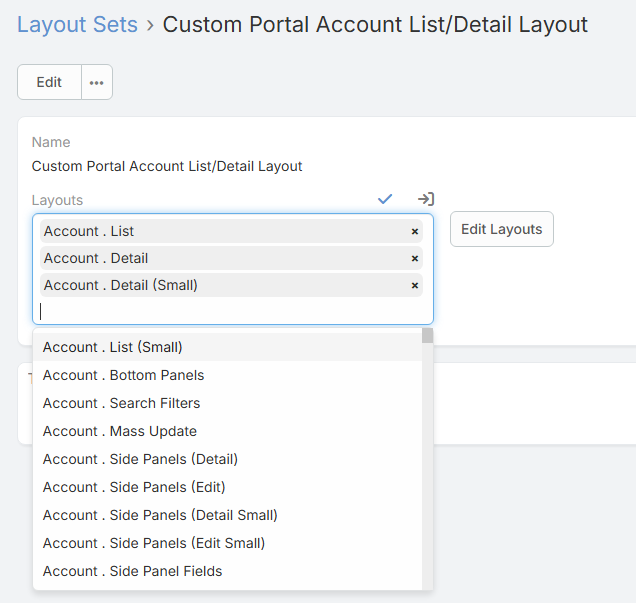Select Account . Side Panels (Detail Small)

click(160, 515)
